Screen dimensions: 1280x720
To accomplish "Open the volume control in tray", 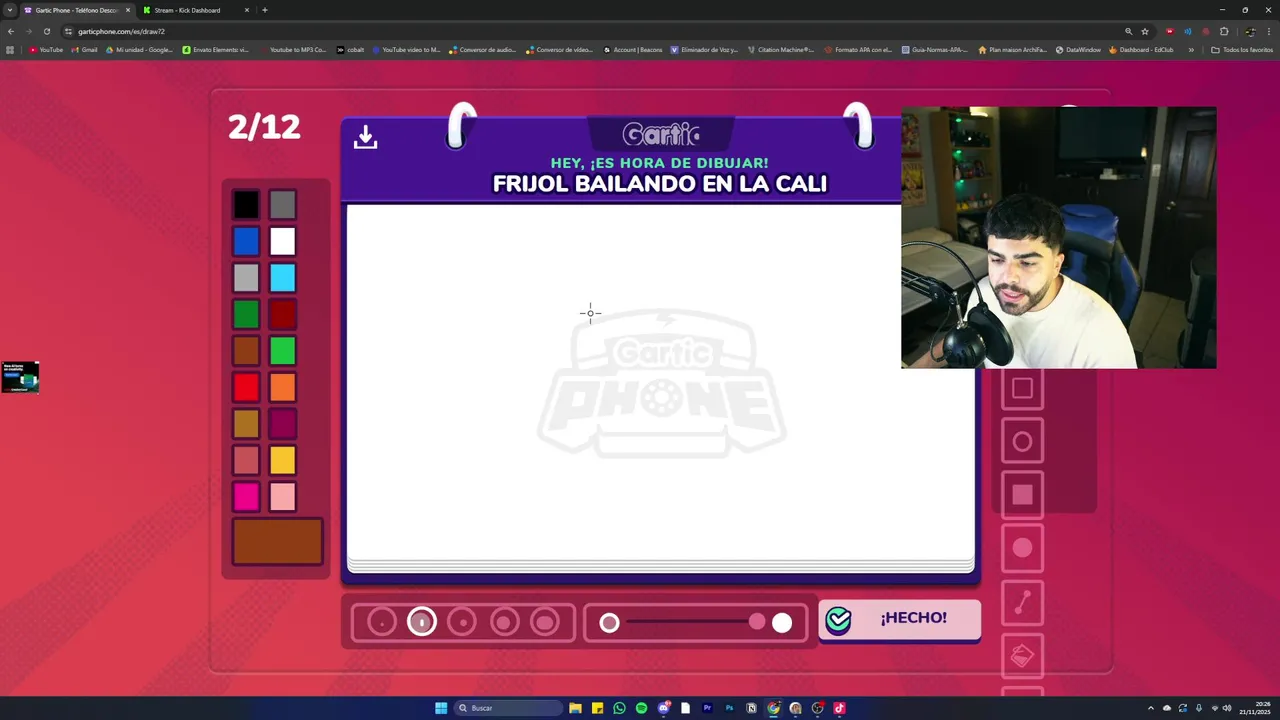I will pos(1227,708).
